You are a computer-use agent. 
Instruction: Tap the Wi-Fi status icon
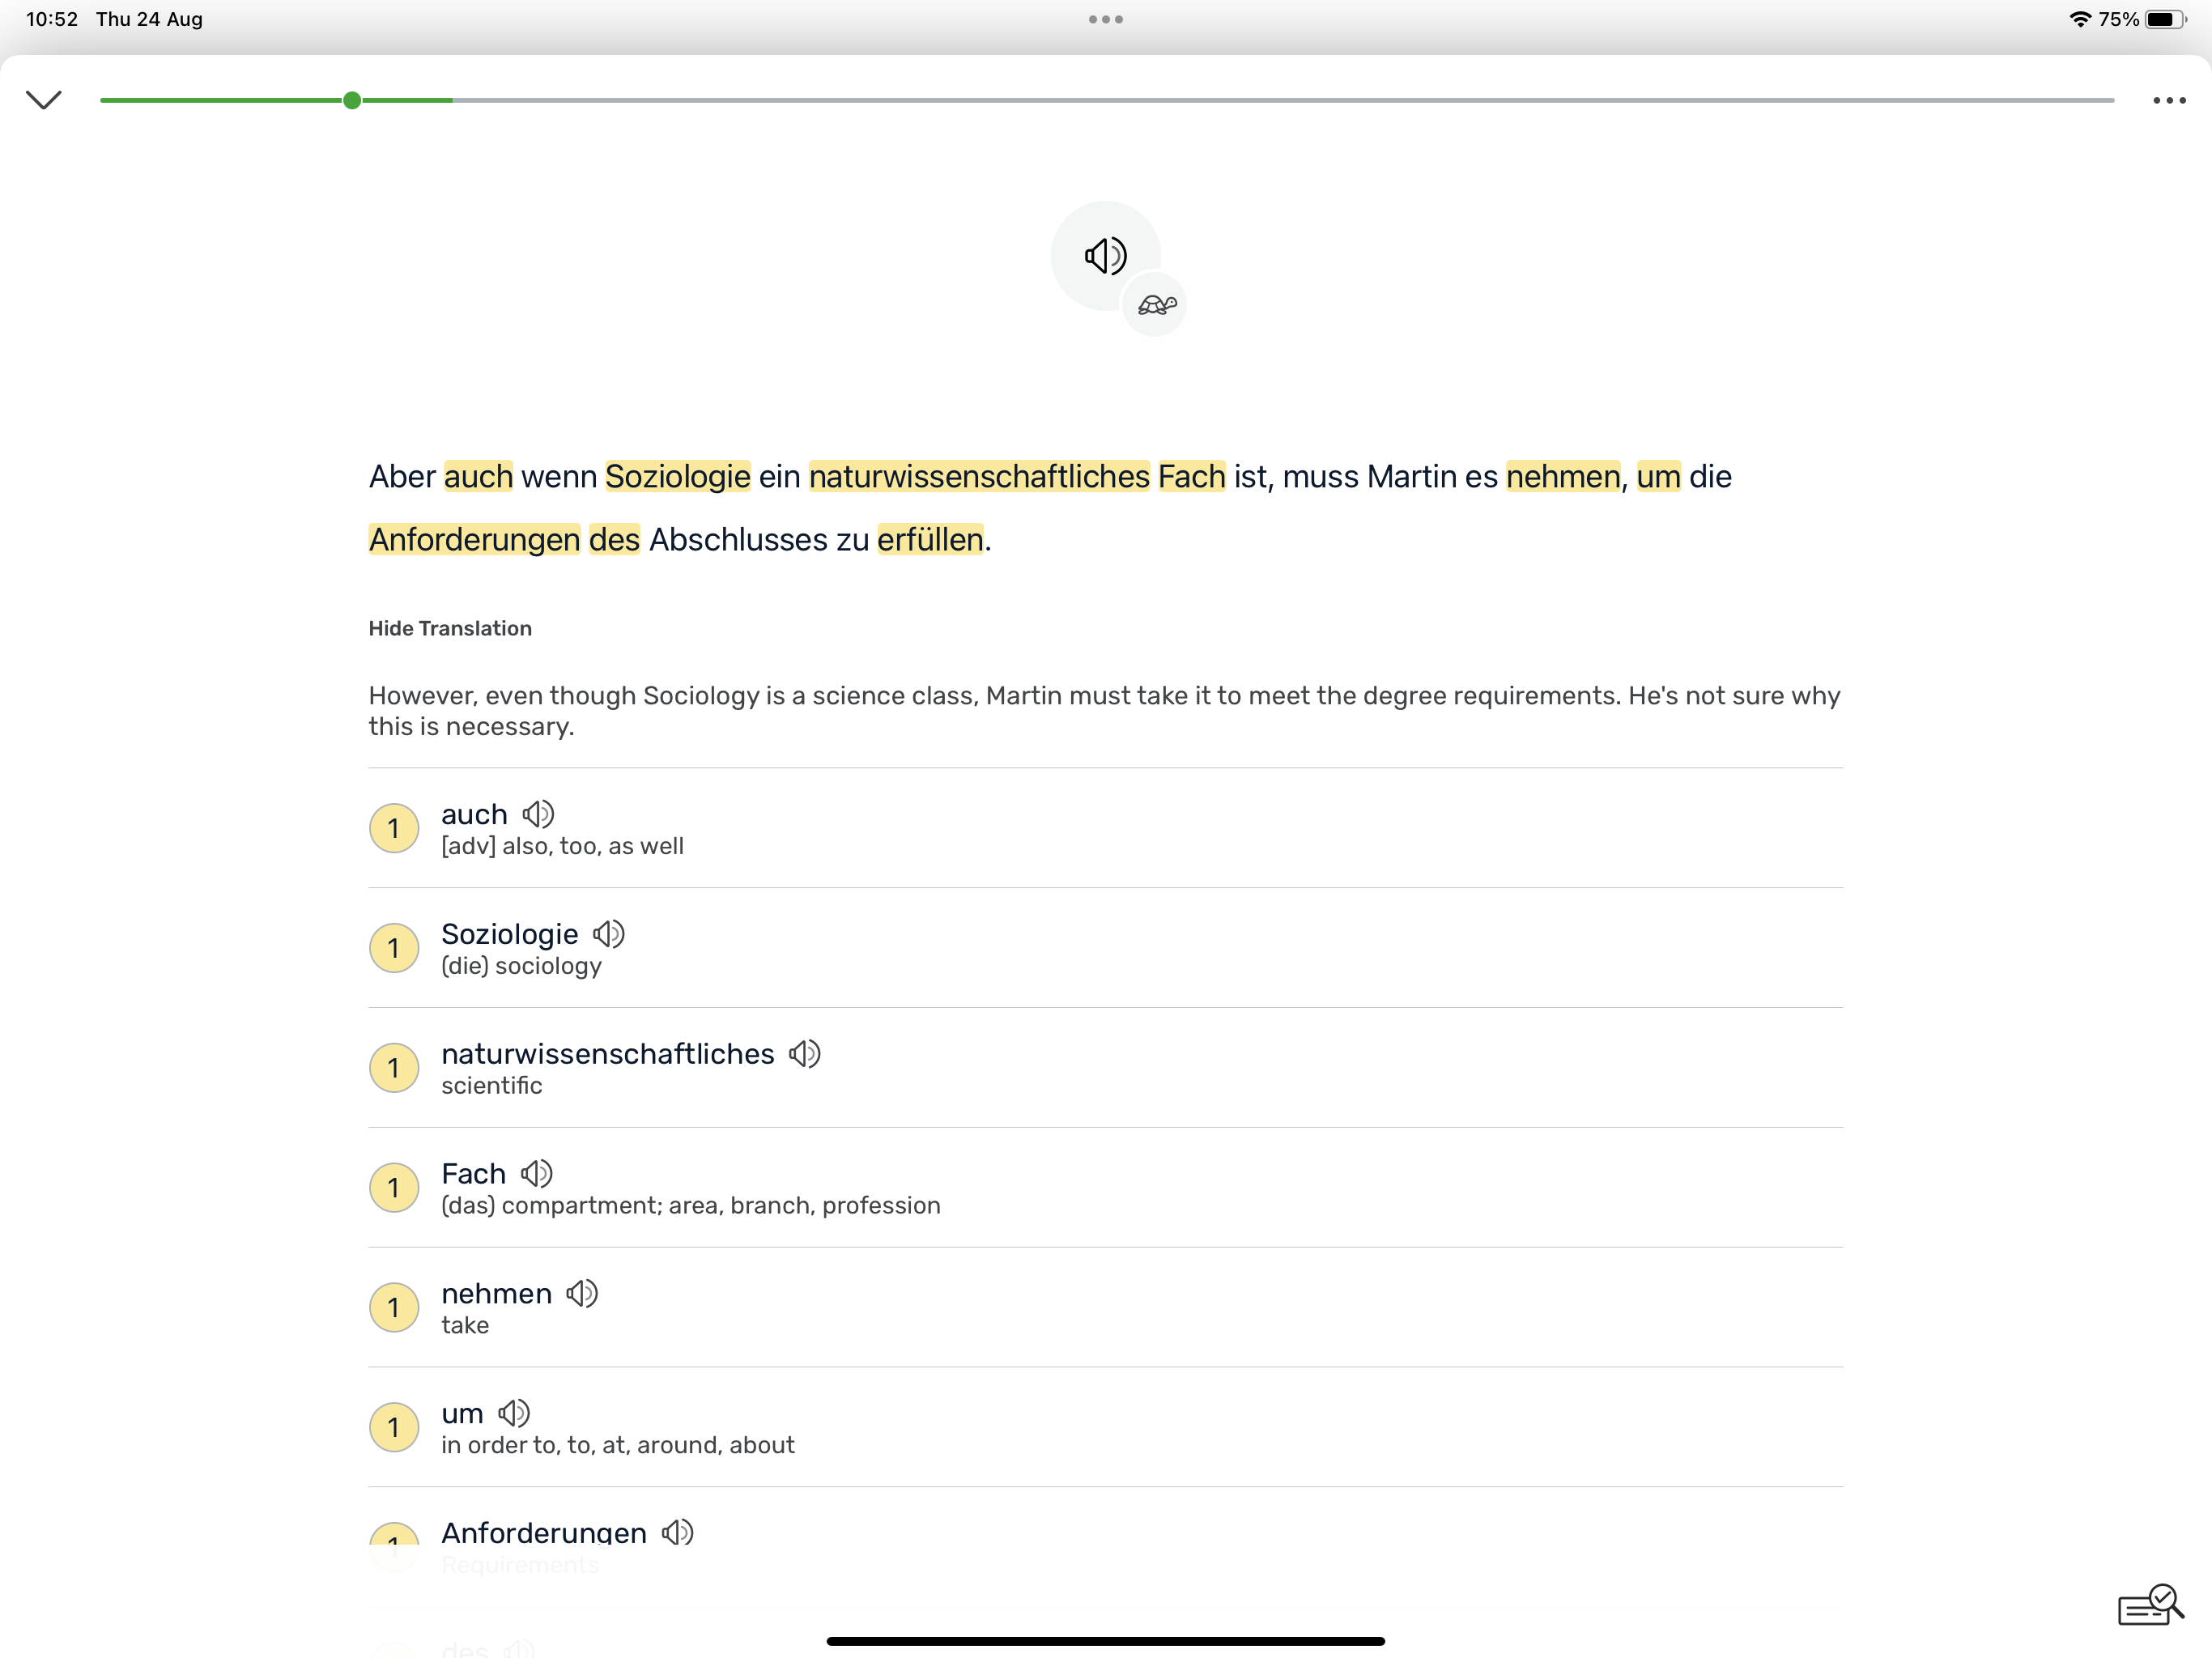(2080, 19)
